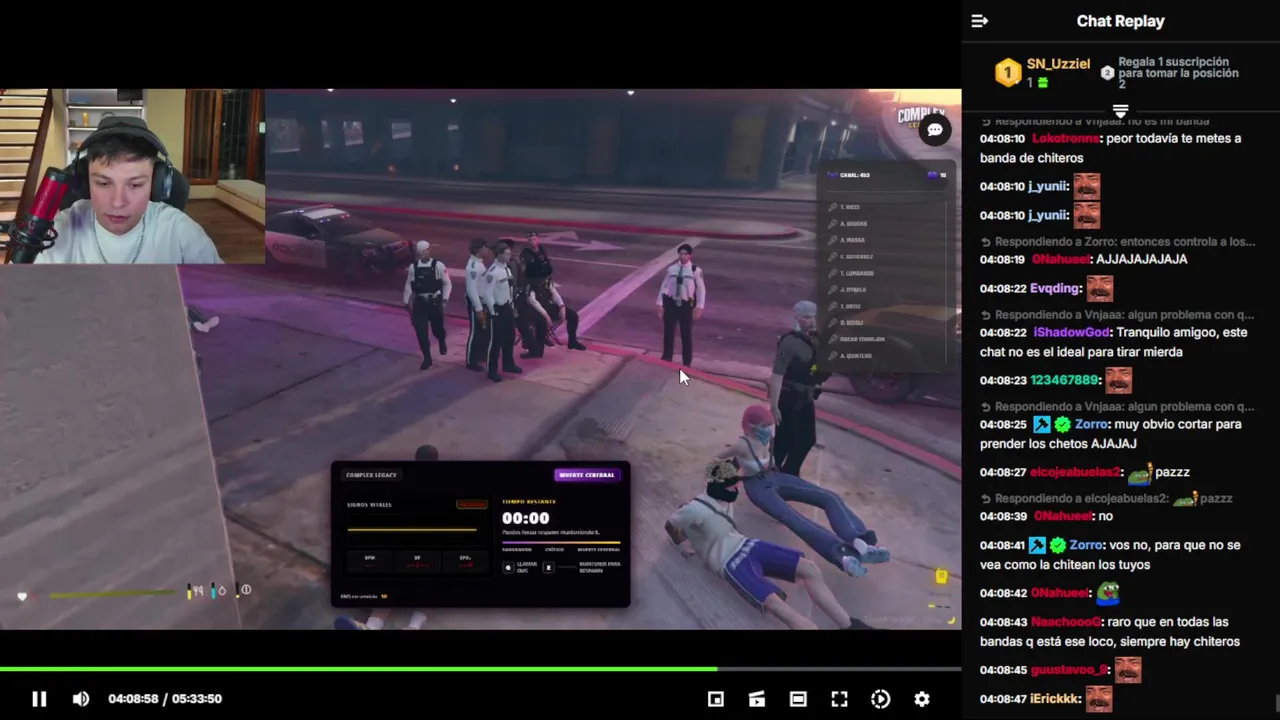The width and height of the screenshot is (1280, 720).
Task: Click the clip creation icon
Action: tap(757, 699)
